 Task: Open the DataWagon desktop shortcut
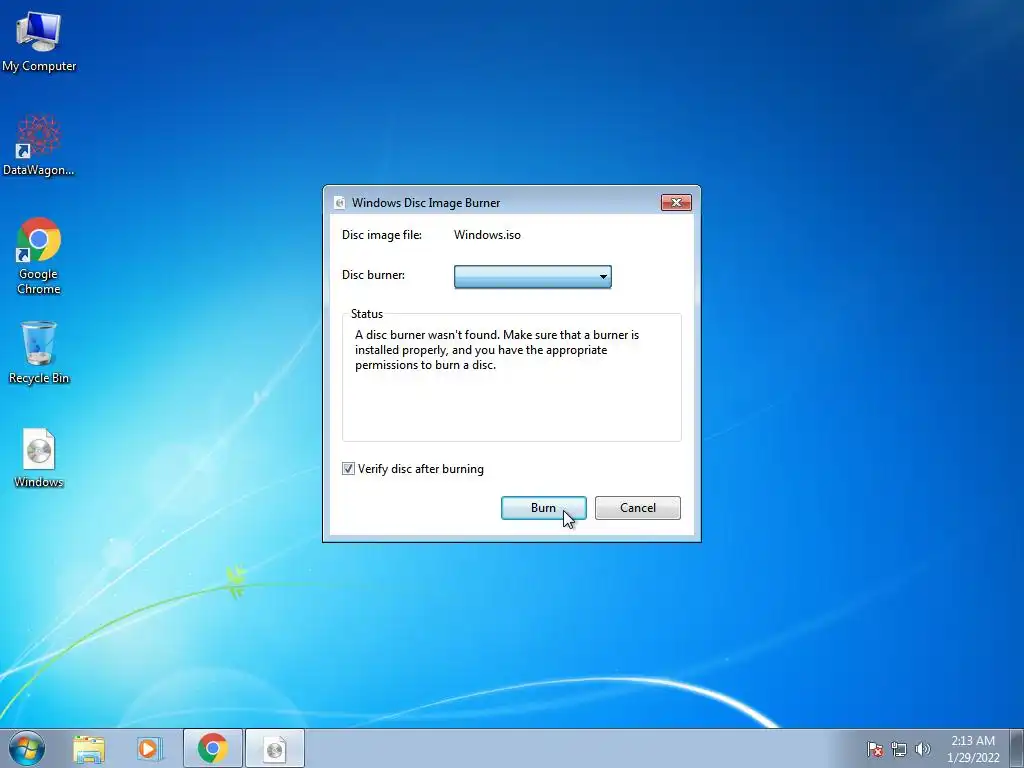(39, 145)
